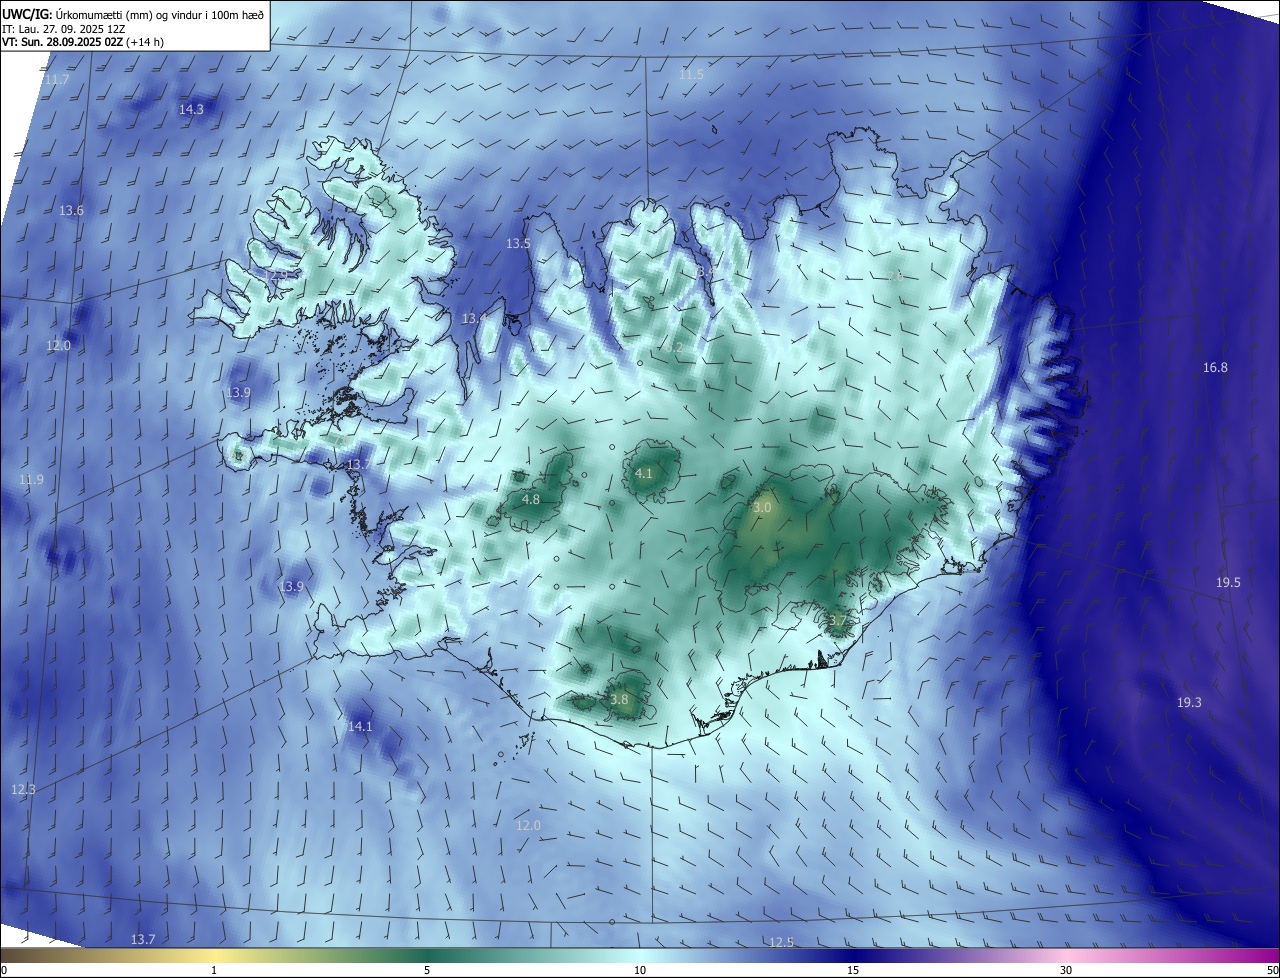Image resolution: width=1280 pixels, height=978 pixels.
Task: Click the '50' tick on the color scale
Action: pos(1272,970)
